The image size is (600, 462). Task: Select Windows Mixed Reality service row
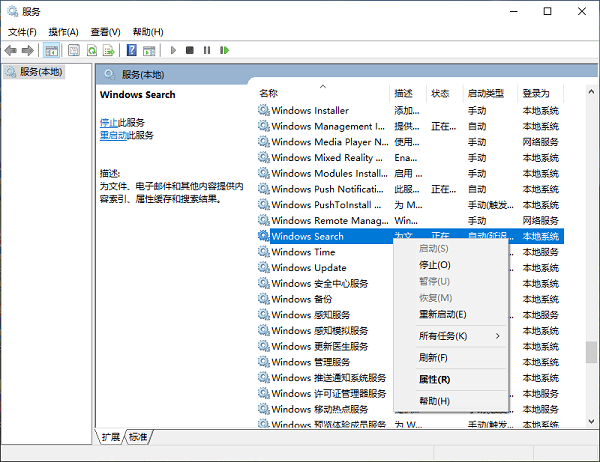pyautogui.click(x=410, y=157)
